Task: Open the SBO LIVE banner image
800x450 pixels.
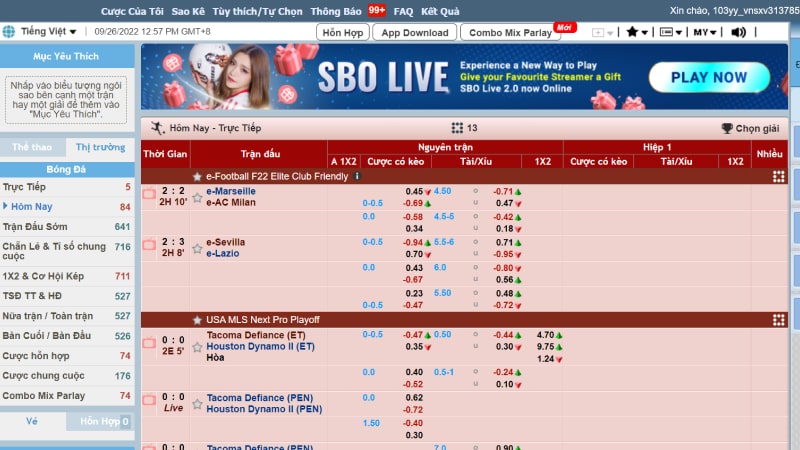Action: coord(464,77)
